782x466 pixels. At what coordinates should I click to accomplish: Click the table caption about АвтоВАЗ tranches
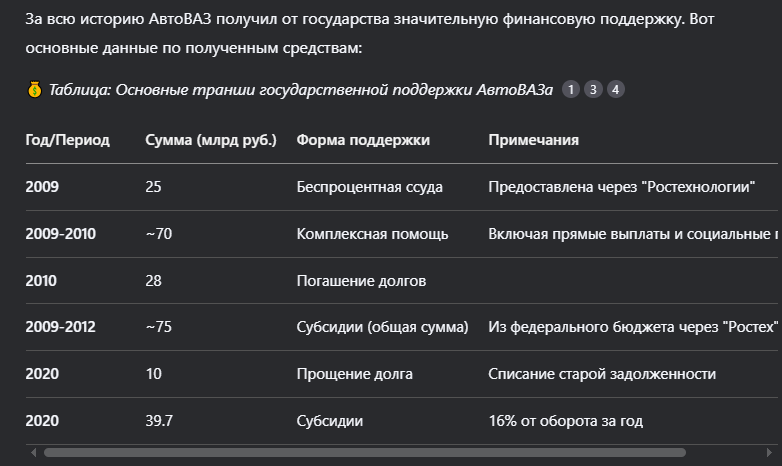click(301, 90)
